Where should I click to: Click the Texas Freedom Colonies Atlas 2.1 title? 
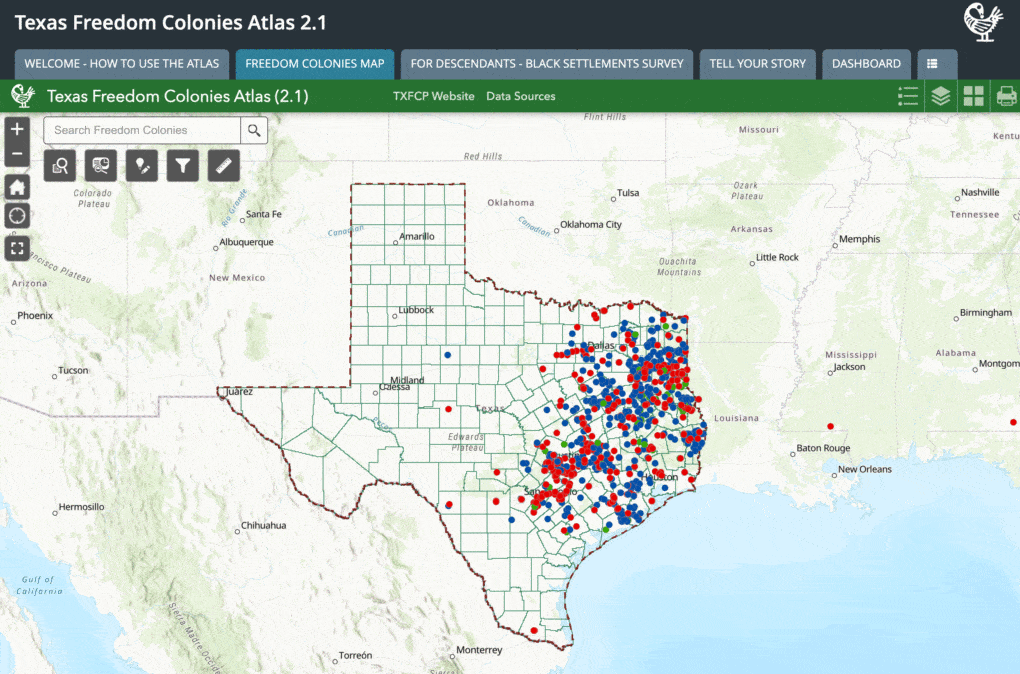click(x=170, y=23)
